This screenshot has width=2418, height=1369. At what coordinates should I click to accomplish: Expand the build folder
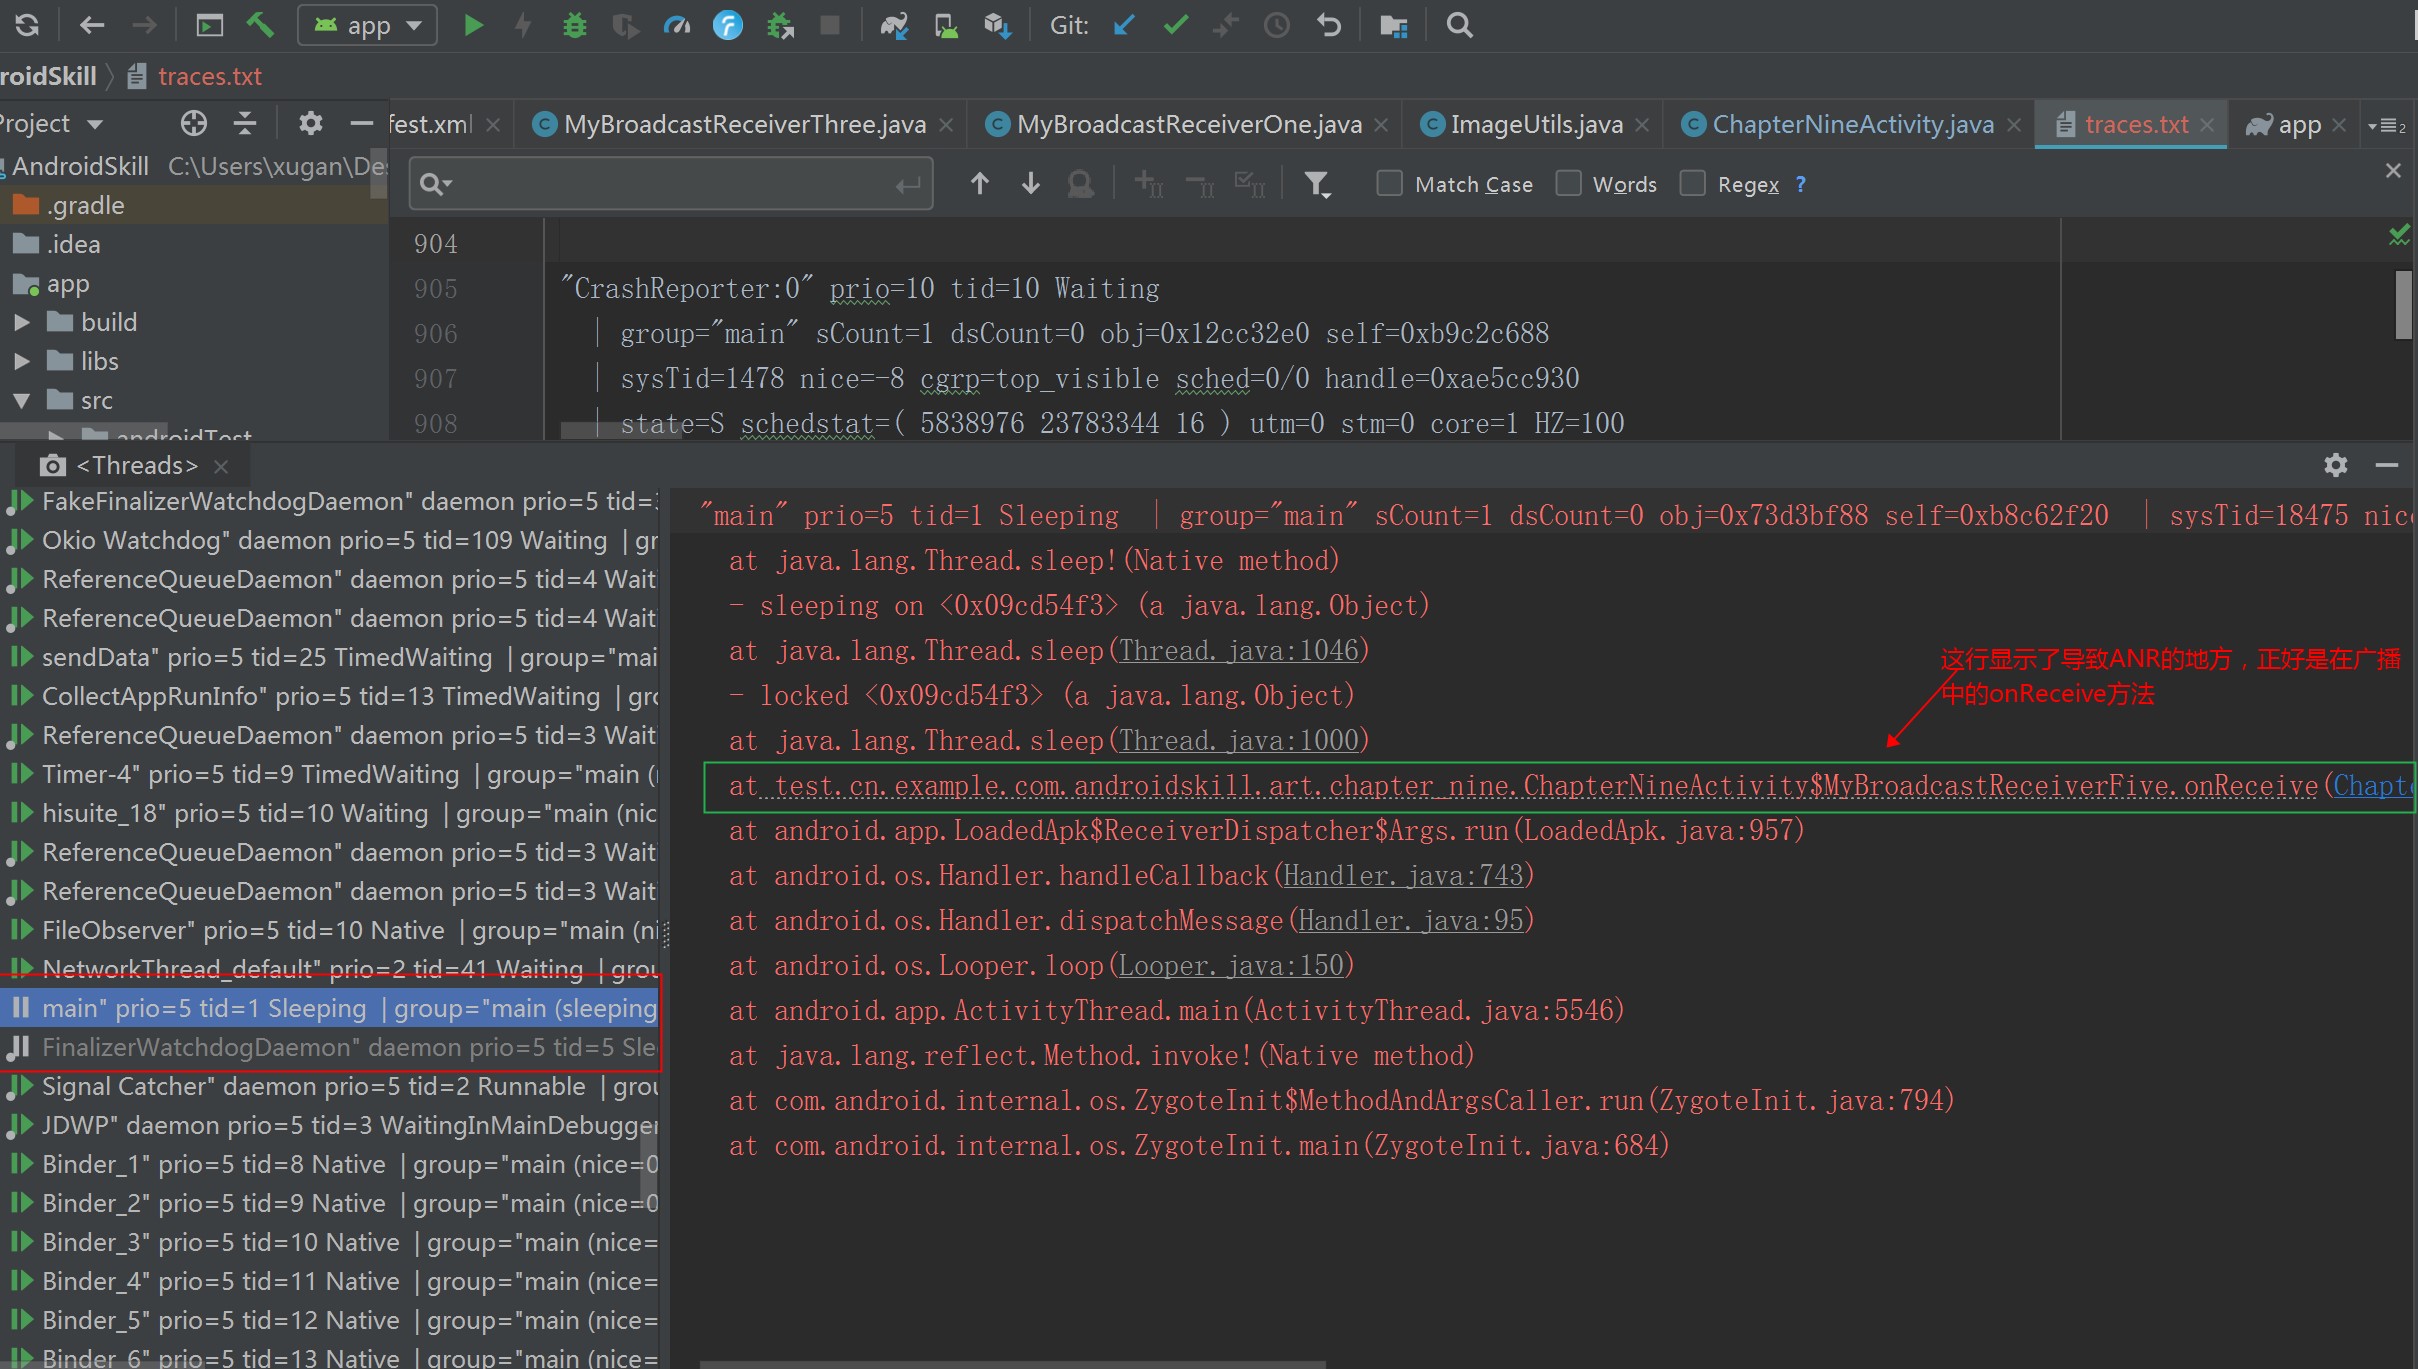(x=21, y=322)
